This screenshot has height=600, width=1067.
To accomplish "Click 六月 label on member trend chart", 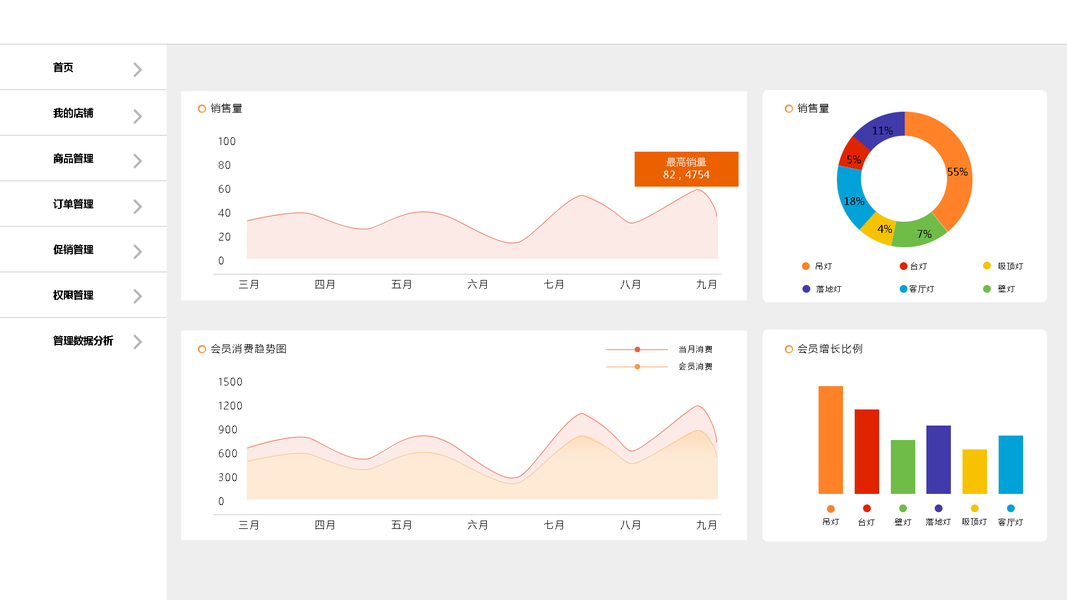I will pyautogui.click(x=478, y=525).
